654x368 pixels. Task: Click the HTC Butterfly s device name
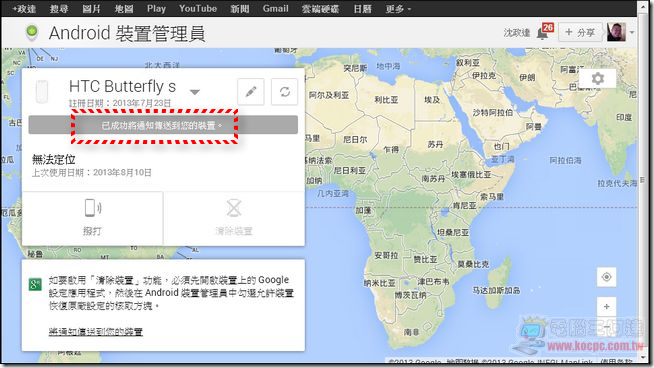click(122, 86)
